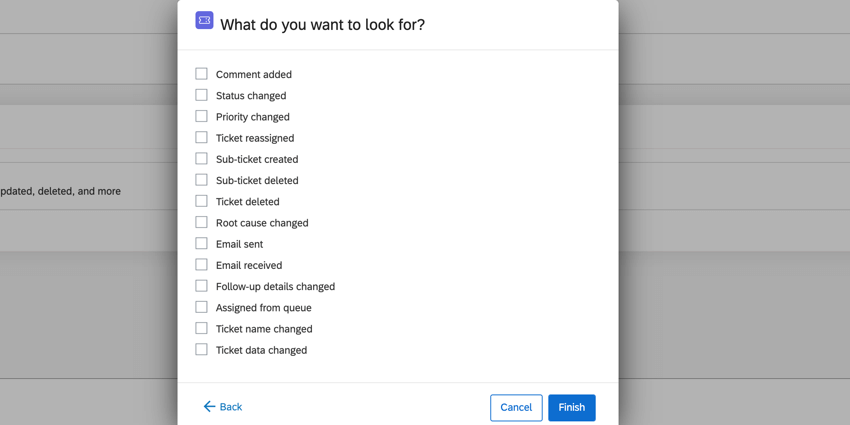Click the Back arrow icon
Image resolution: width=850 pixels, height=425 pixels.
[209, 407]
